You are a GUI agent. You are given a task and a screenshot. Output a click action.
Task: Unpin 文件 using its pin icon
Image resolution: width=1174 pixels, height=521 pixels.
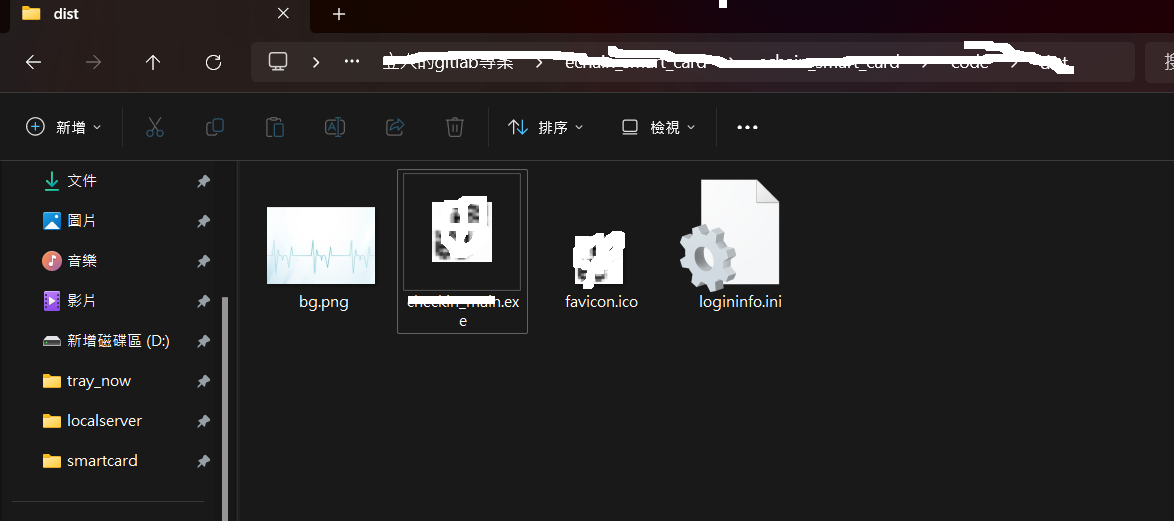coord(203,181)
